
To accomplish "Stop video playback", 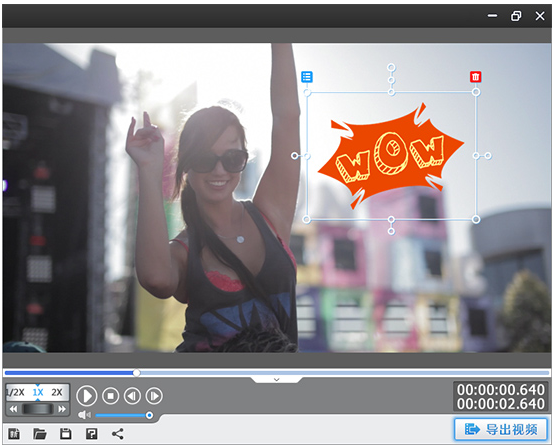I will point(111,396).
